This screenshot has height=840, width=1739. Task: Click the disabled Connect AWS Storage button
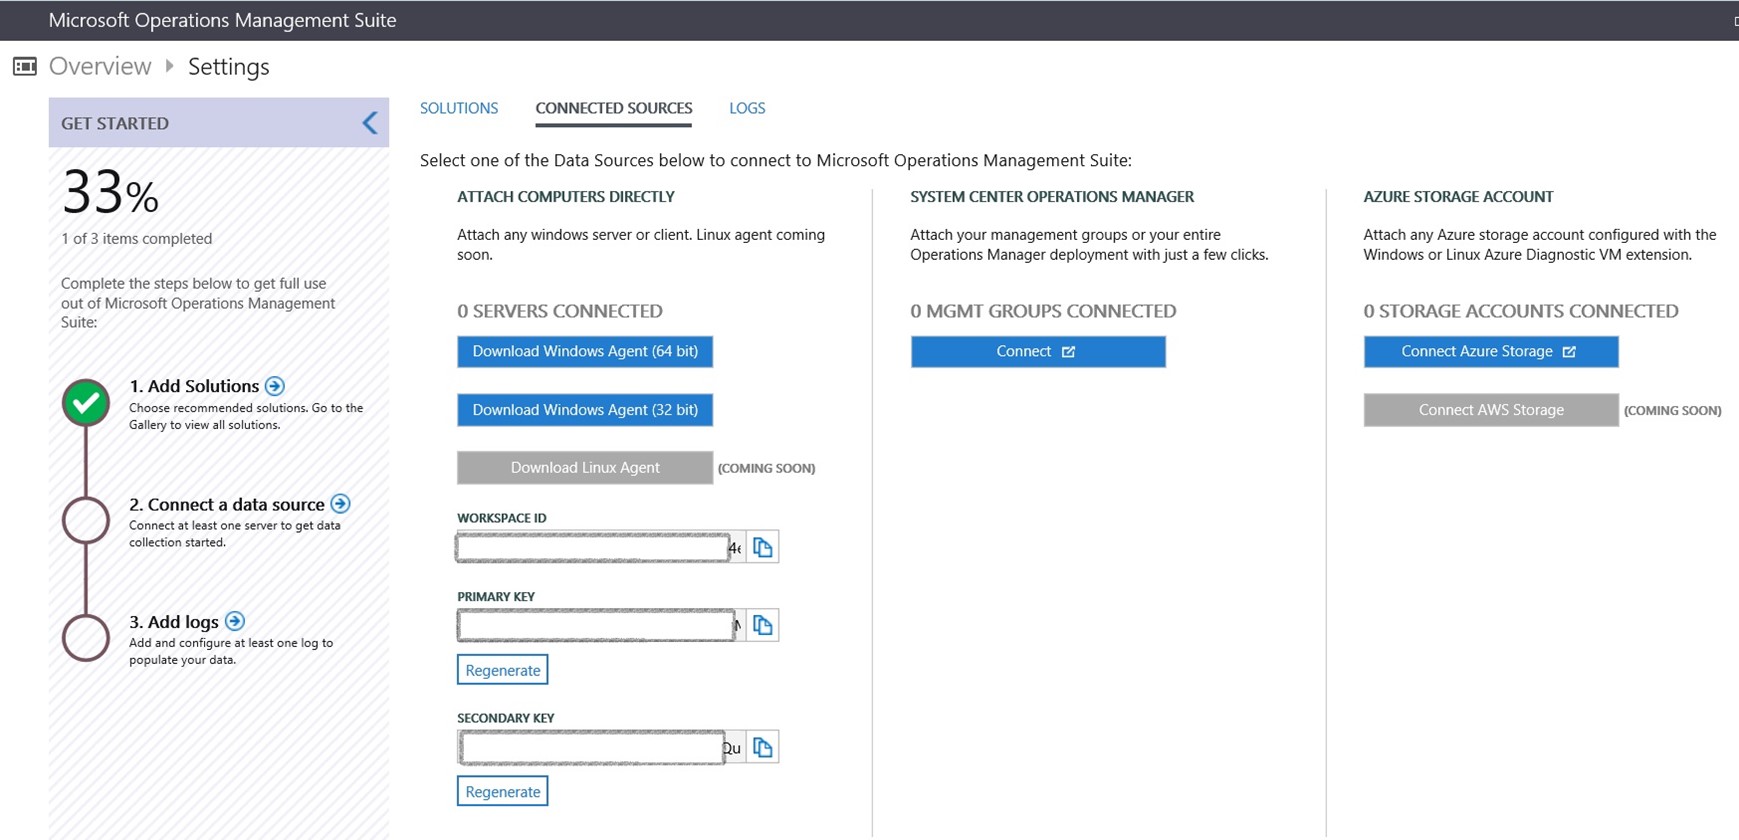(x=1491, y=410)
